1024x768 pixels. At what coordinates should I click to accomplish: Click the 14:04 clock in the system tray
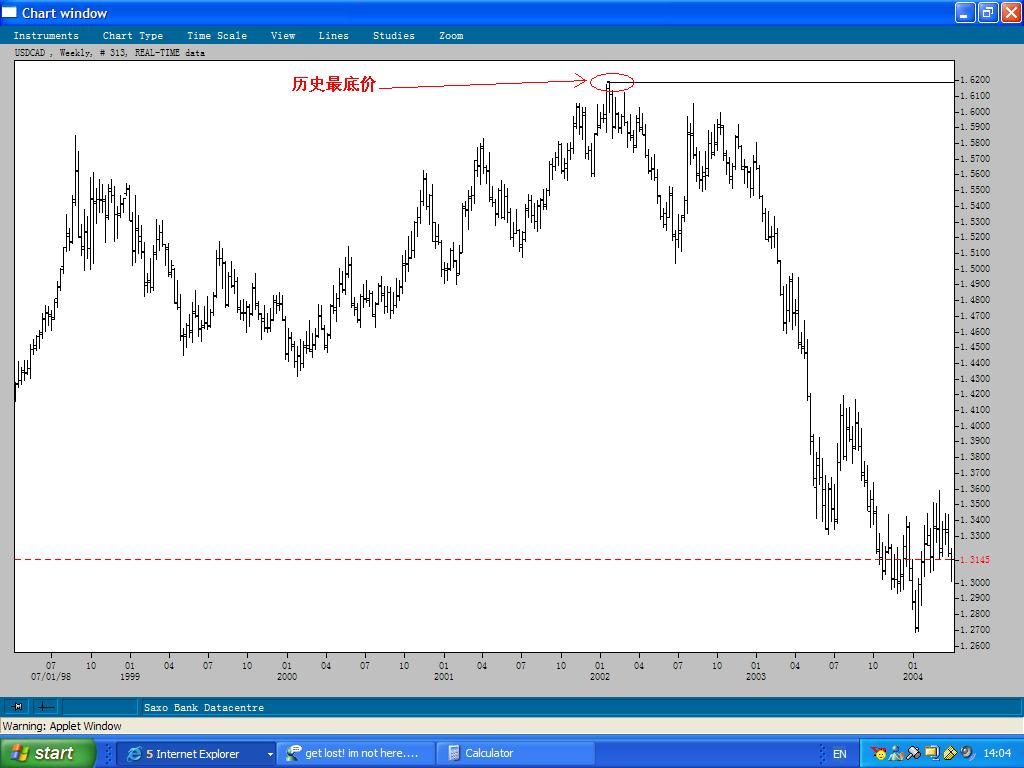997,754
